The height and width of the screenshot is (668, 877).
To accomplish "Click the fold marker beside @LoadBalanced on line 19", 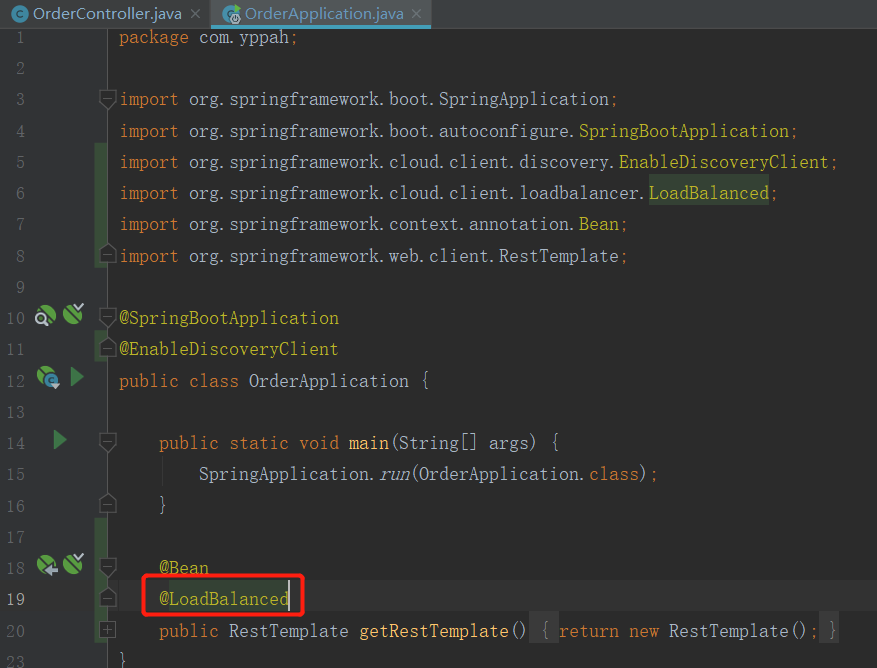I will click(x=107, y=599).
